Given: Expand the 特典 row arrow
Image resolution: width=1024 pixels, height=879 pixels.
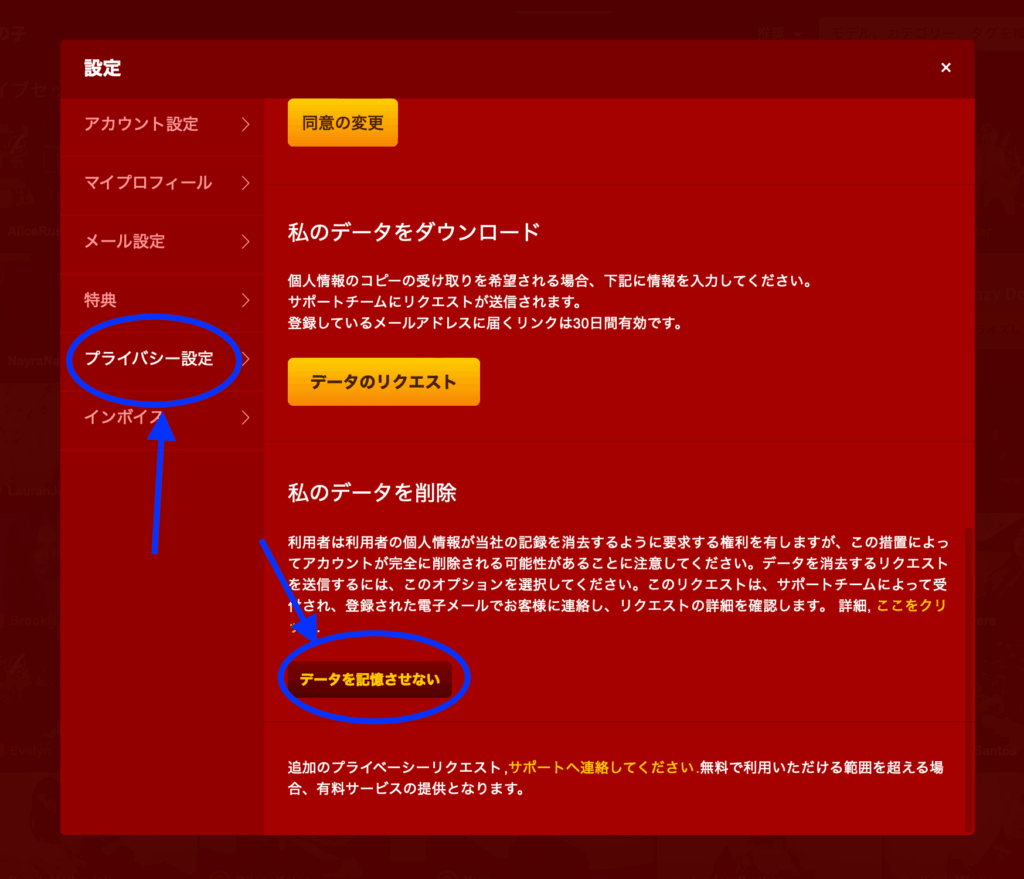Looking at the screenshot, I should tap(246, 300).
